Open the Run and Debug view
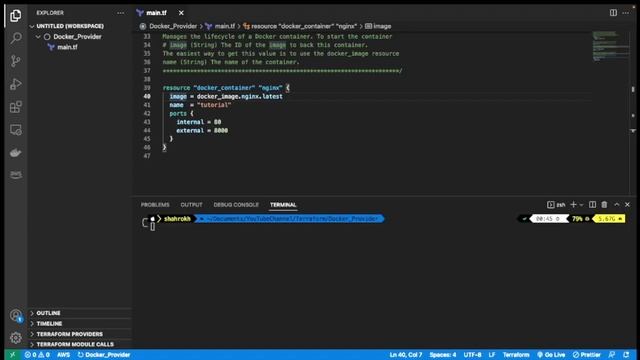The height and width of the screenshot is (360, 640). (16, 84)
